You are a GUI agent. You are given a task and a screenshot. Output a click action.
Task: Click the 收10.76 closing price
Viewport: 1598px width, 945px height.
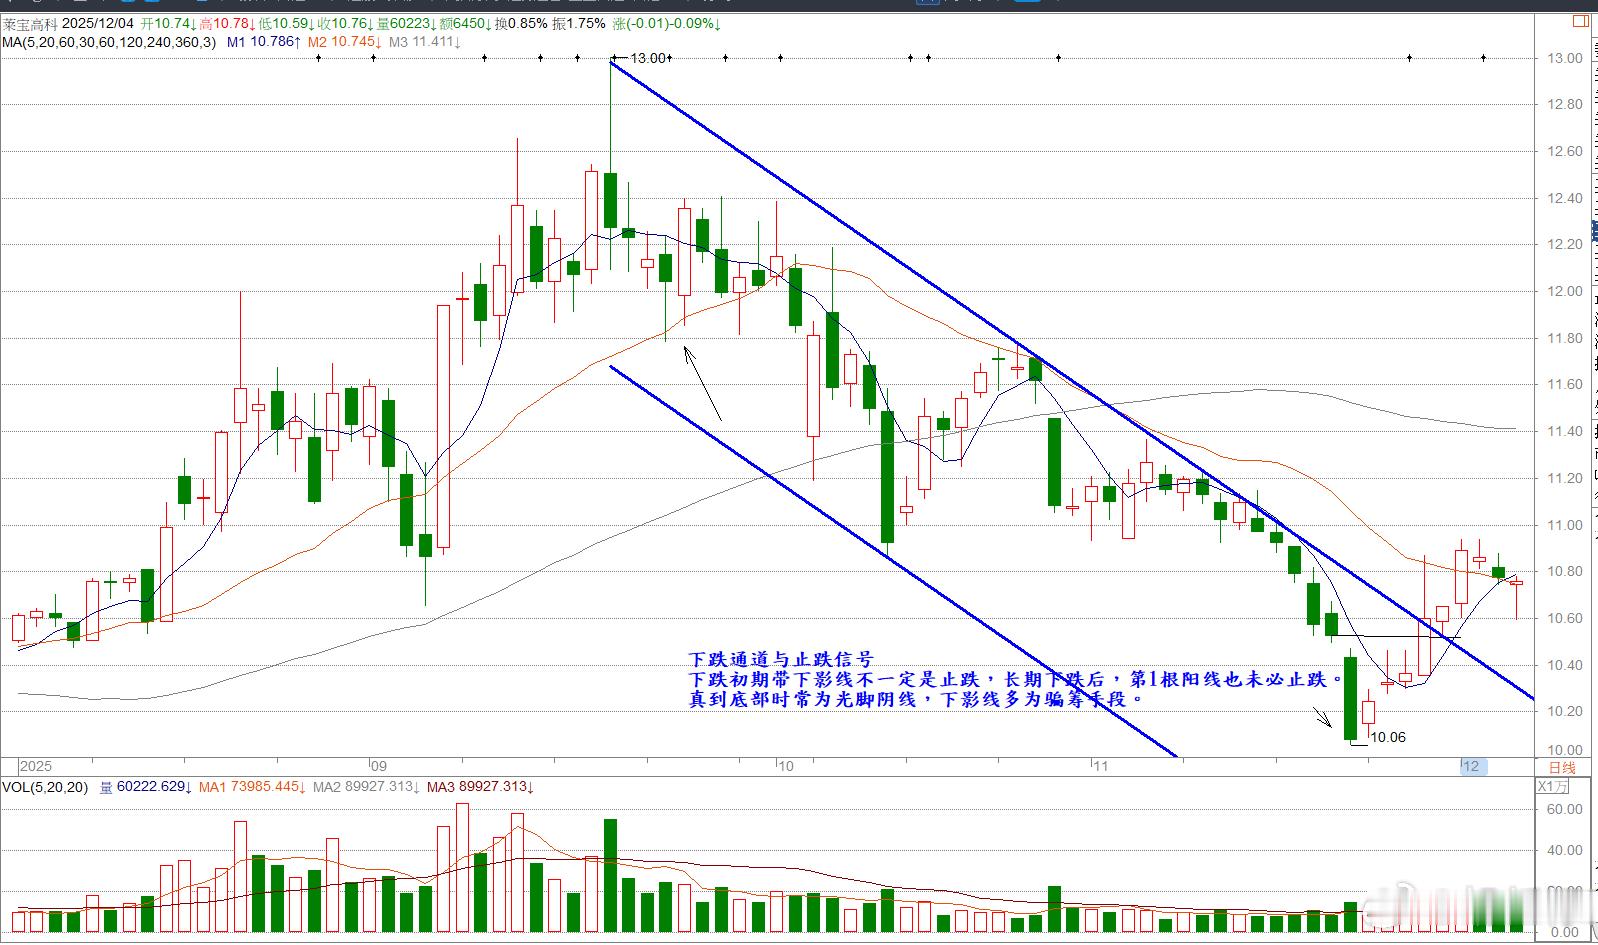(346, 24)
